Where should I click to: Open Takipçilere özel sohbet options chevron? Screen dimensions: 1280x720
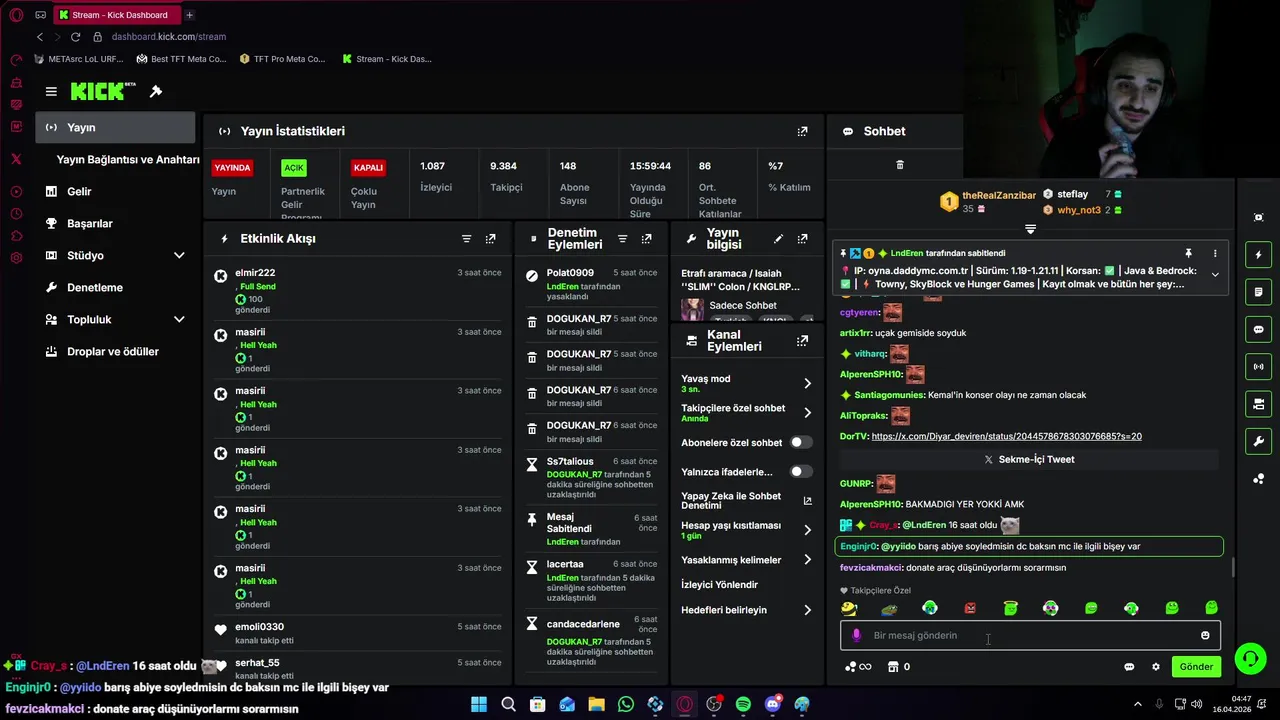pos(807,413)
